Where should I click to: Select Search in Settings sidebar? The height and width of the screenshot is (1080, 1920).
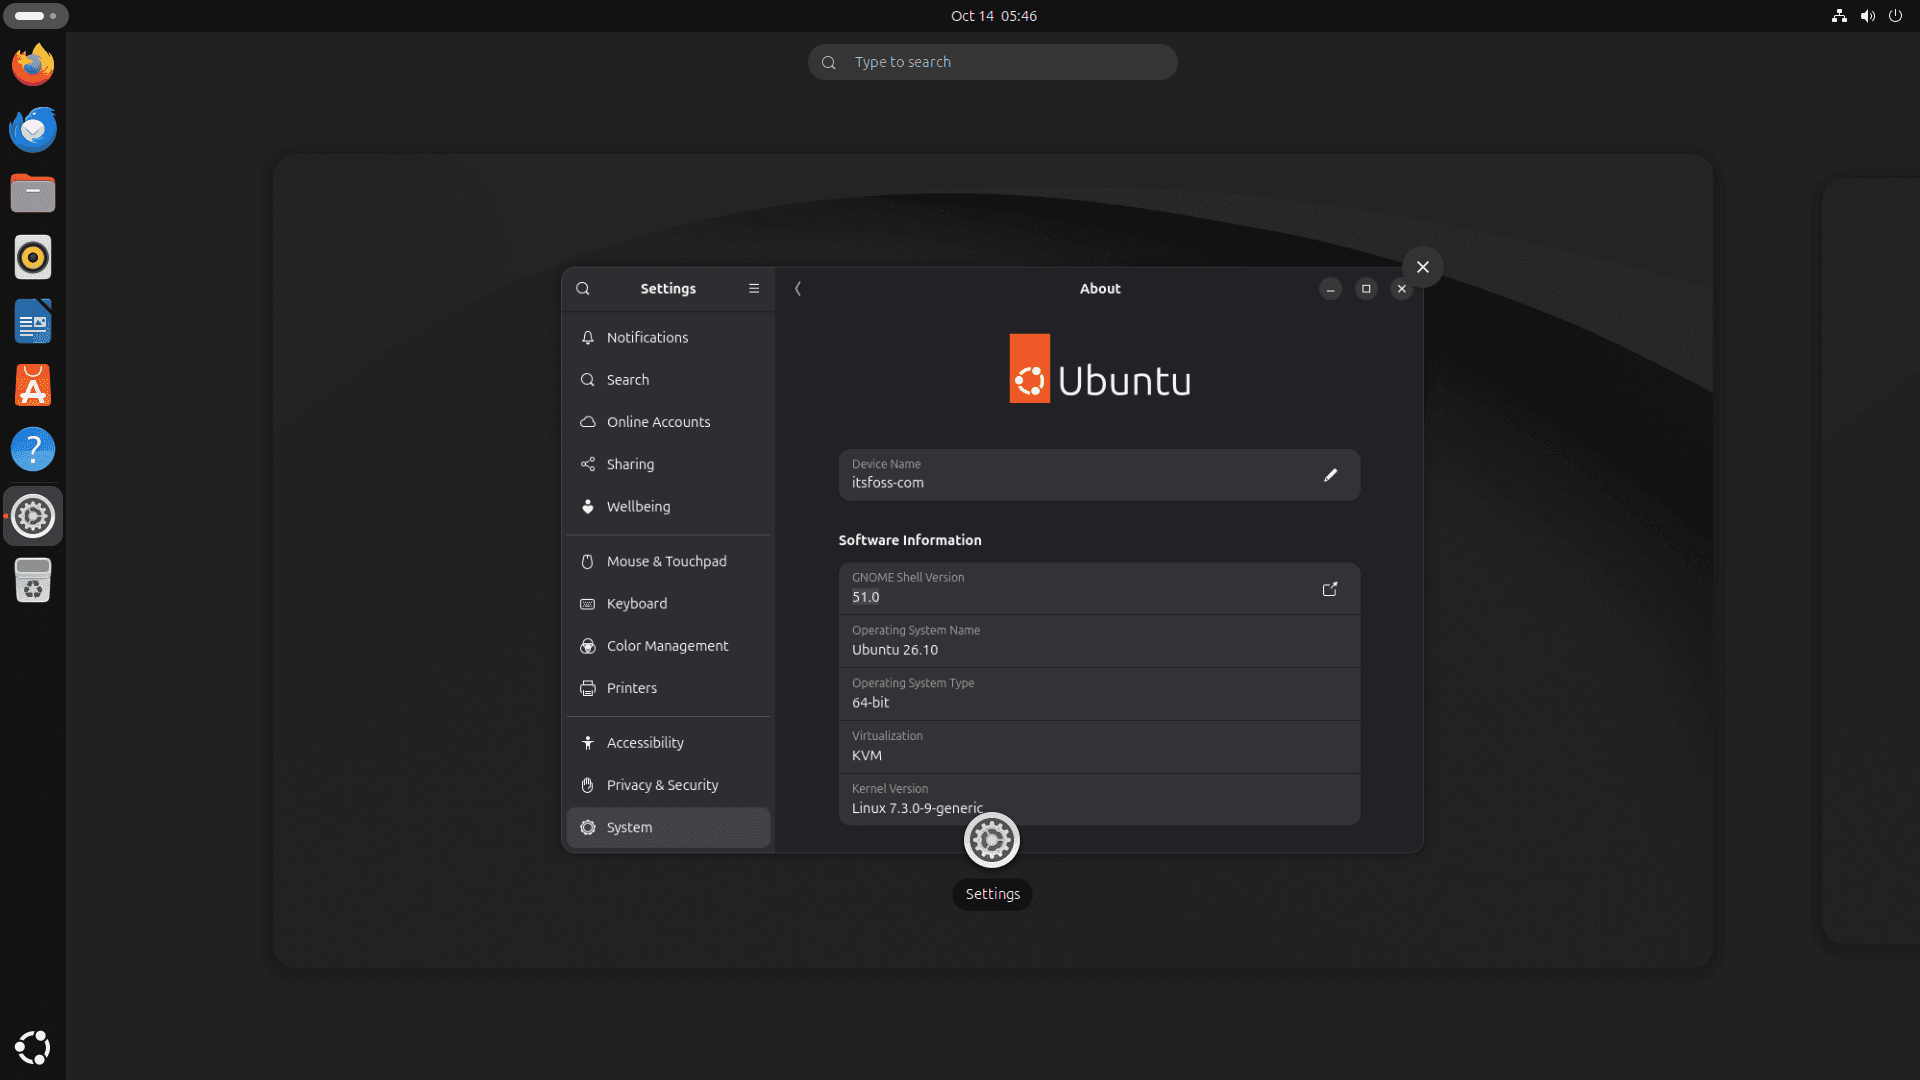pyautogui.click(x=668, y=380)
